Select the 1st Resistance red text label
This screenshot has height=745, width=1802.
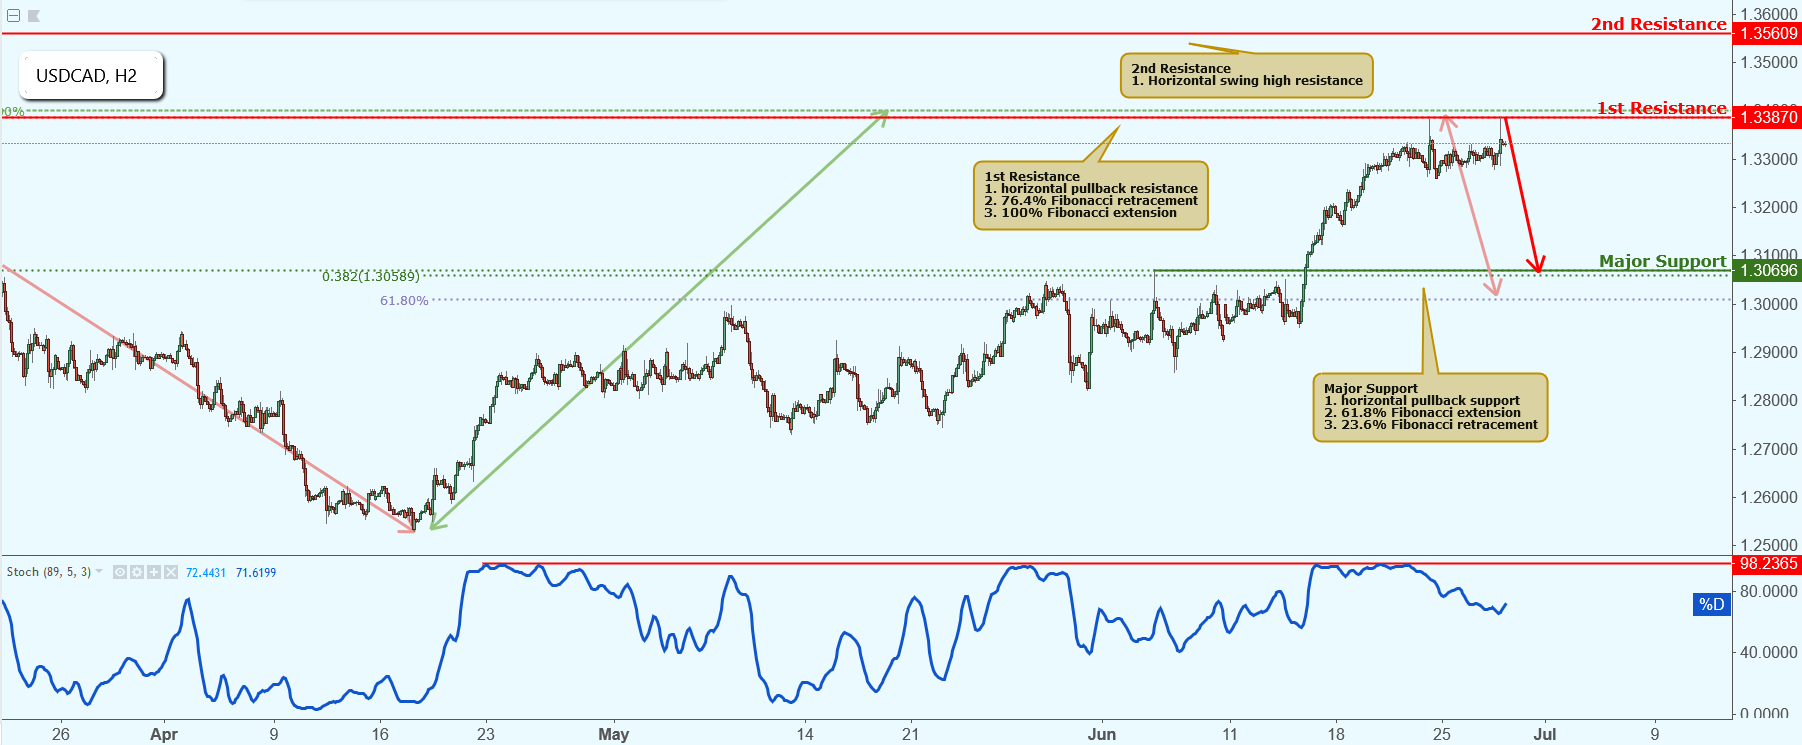1661,108
